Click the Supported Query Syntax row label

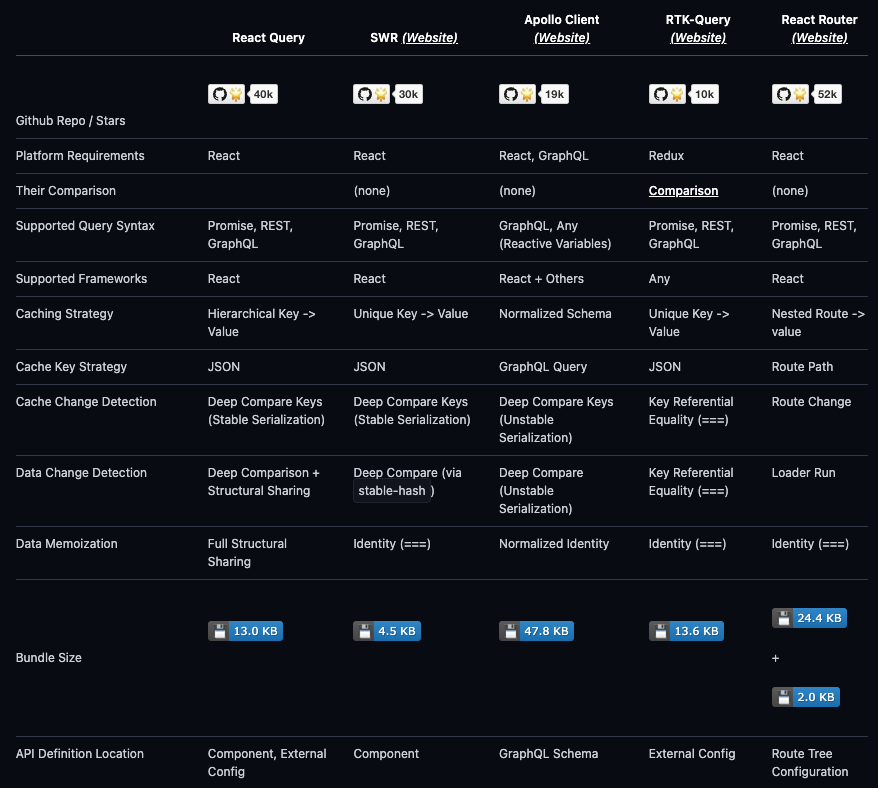pyautogui.click(x=85, y=226)
